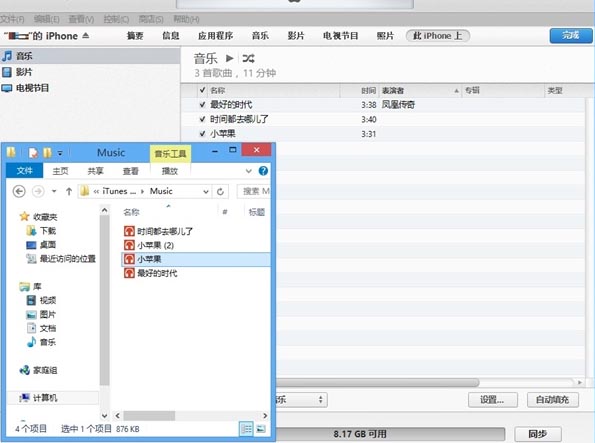Click the properties icon in Explorer title bar
The image size is (595, 443).
coord(33,153)
